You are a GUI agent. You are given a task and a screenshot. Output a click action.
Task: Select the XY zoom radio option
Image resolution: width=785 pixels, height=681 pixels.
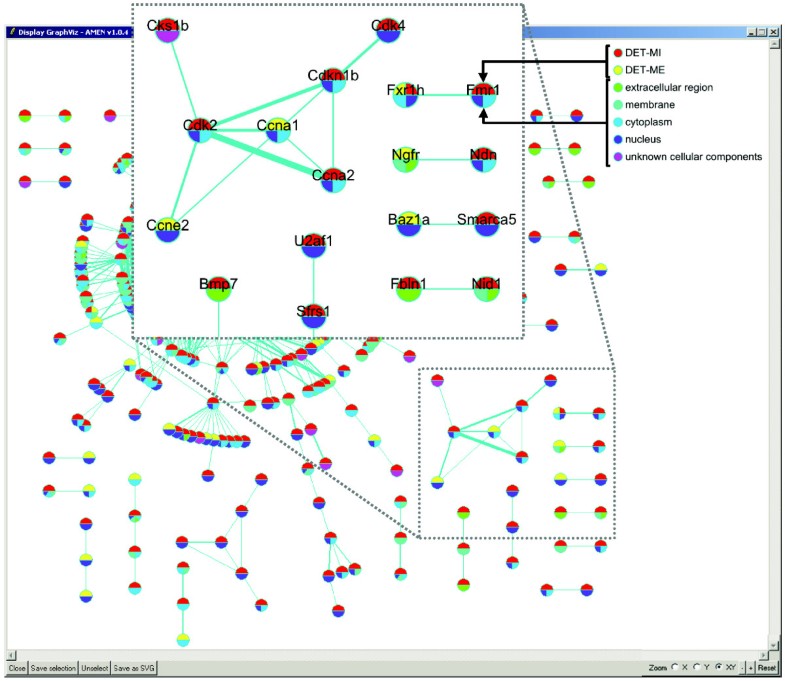click(719, 667)
